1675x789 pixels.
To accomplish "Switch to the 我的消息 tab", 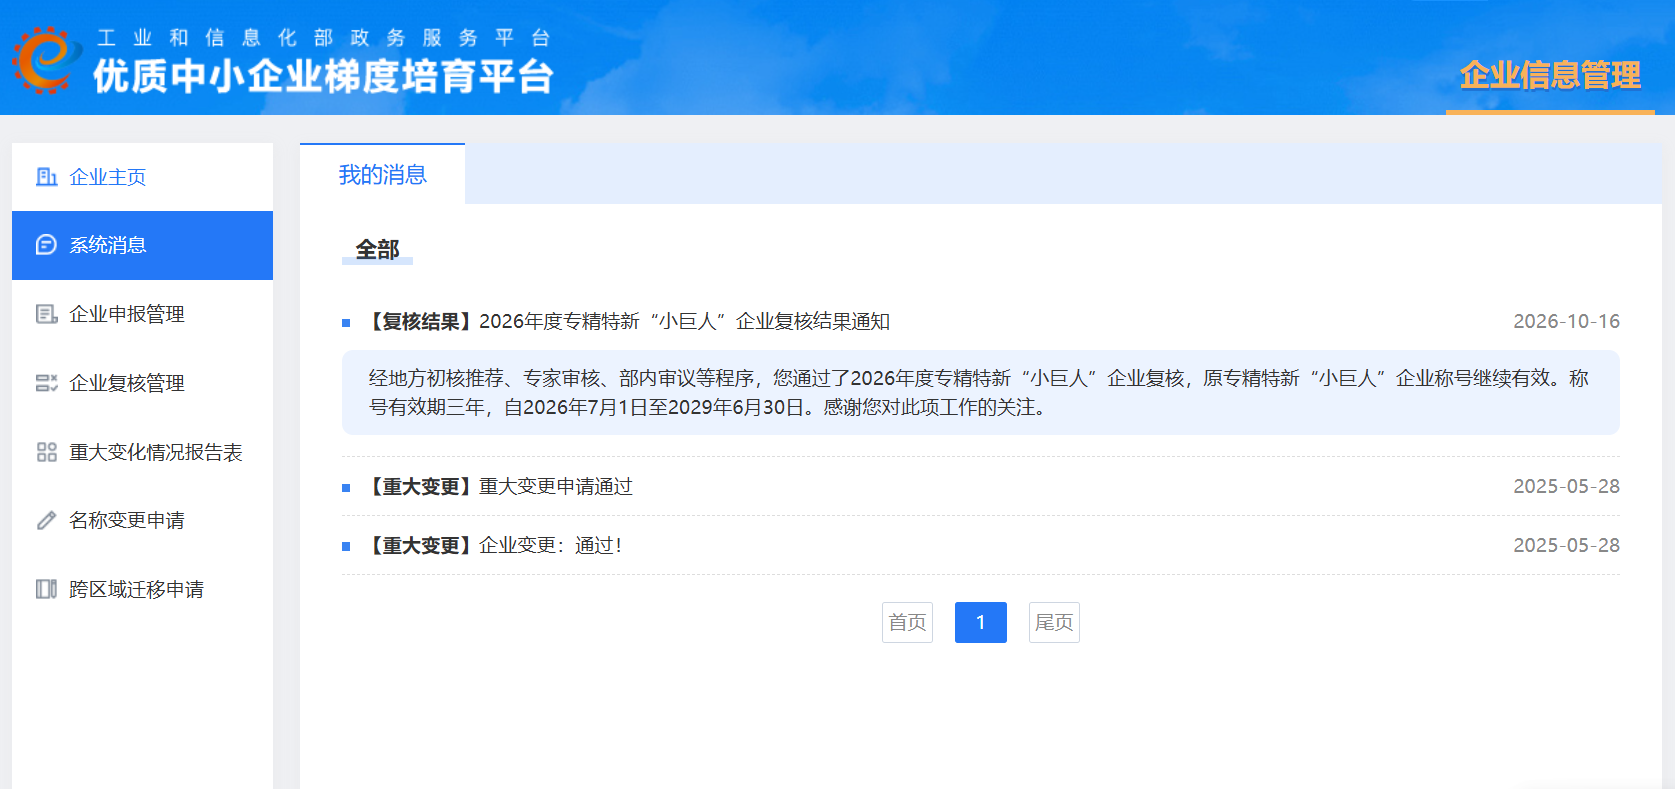I will [x=382, y=174].
